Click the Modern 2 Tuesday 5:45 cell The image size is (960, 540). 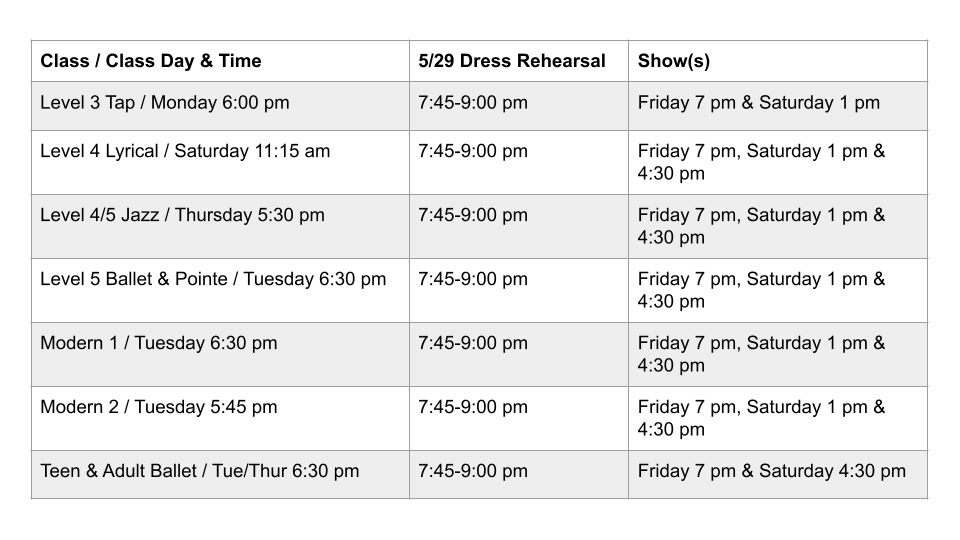click(220, 418)
